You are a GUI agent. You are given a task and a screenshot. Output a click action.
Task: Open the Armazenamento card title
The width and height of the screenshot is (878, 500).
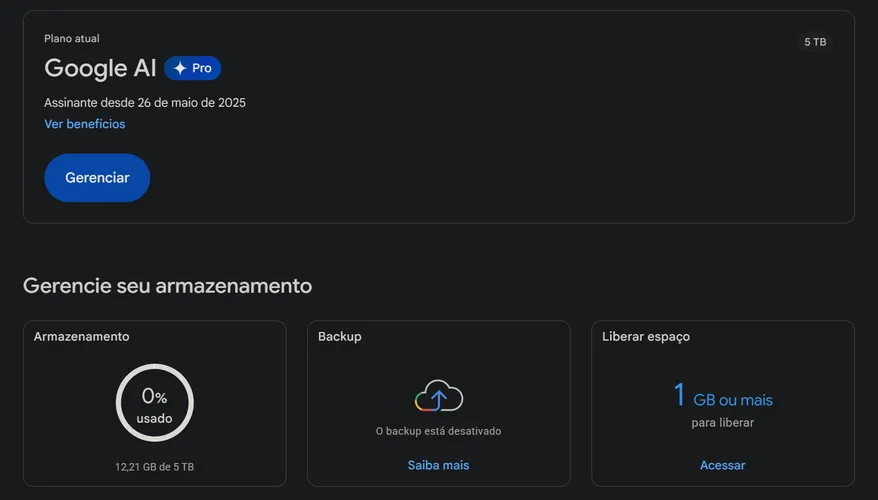(x=81, y=337)
